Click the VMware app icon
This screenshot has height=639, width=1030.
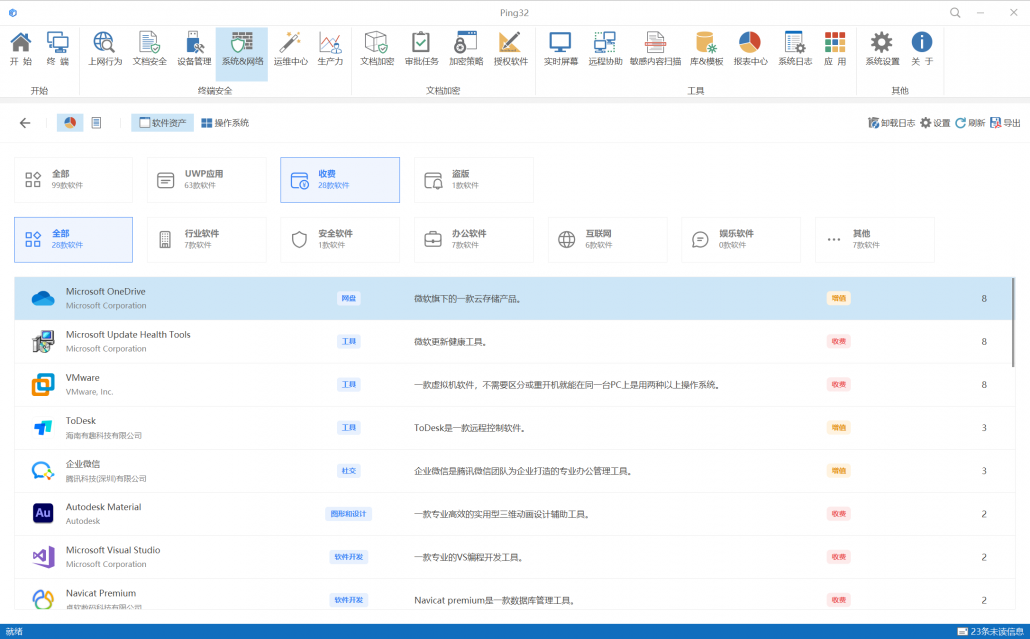pyautogui.click(x=43, y=384)
